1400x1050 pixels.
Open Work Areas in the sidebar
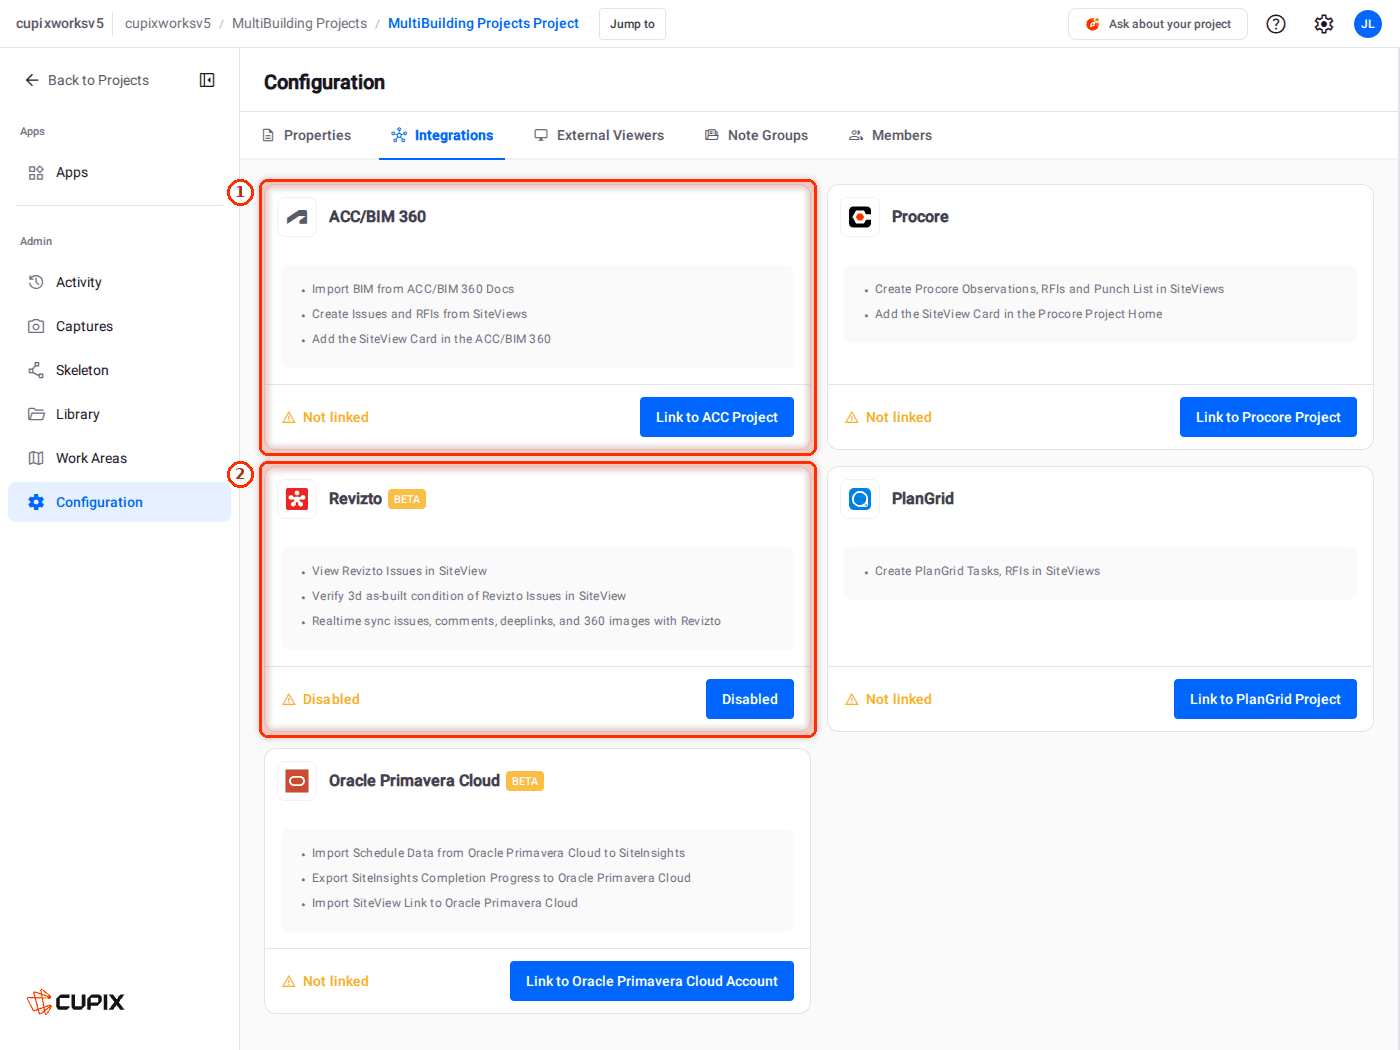pyautogui.click(x=119, y=458)
